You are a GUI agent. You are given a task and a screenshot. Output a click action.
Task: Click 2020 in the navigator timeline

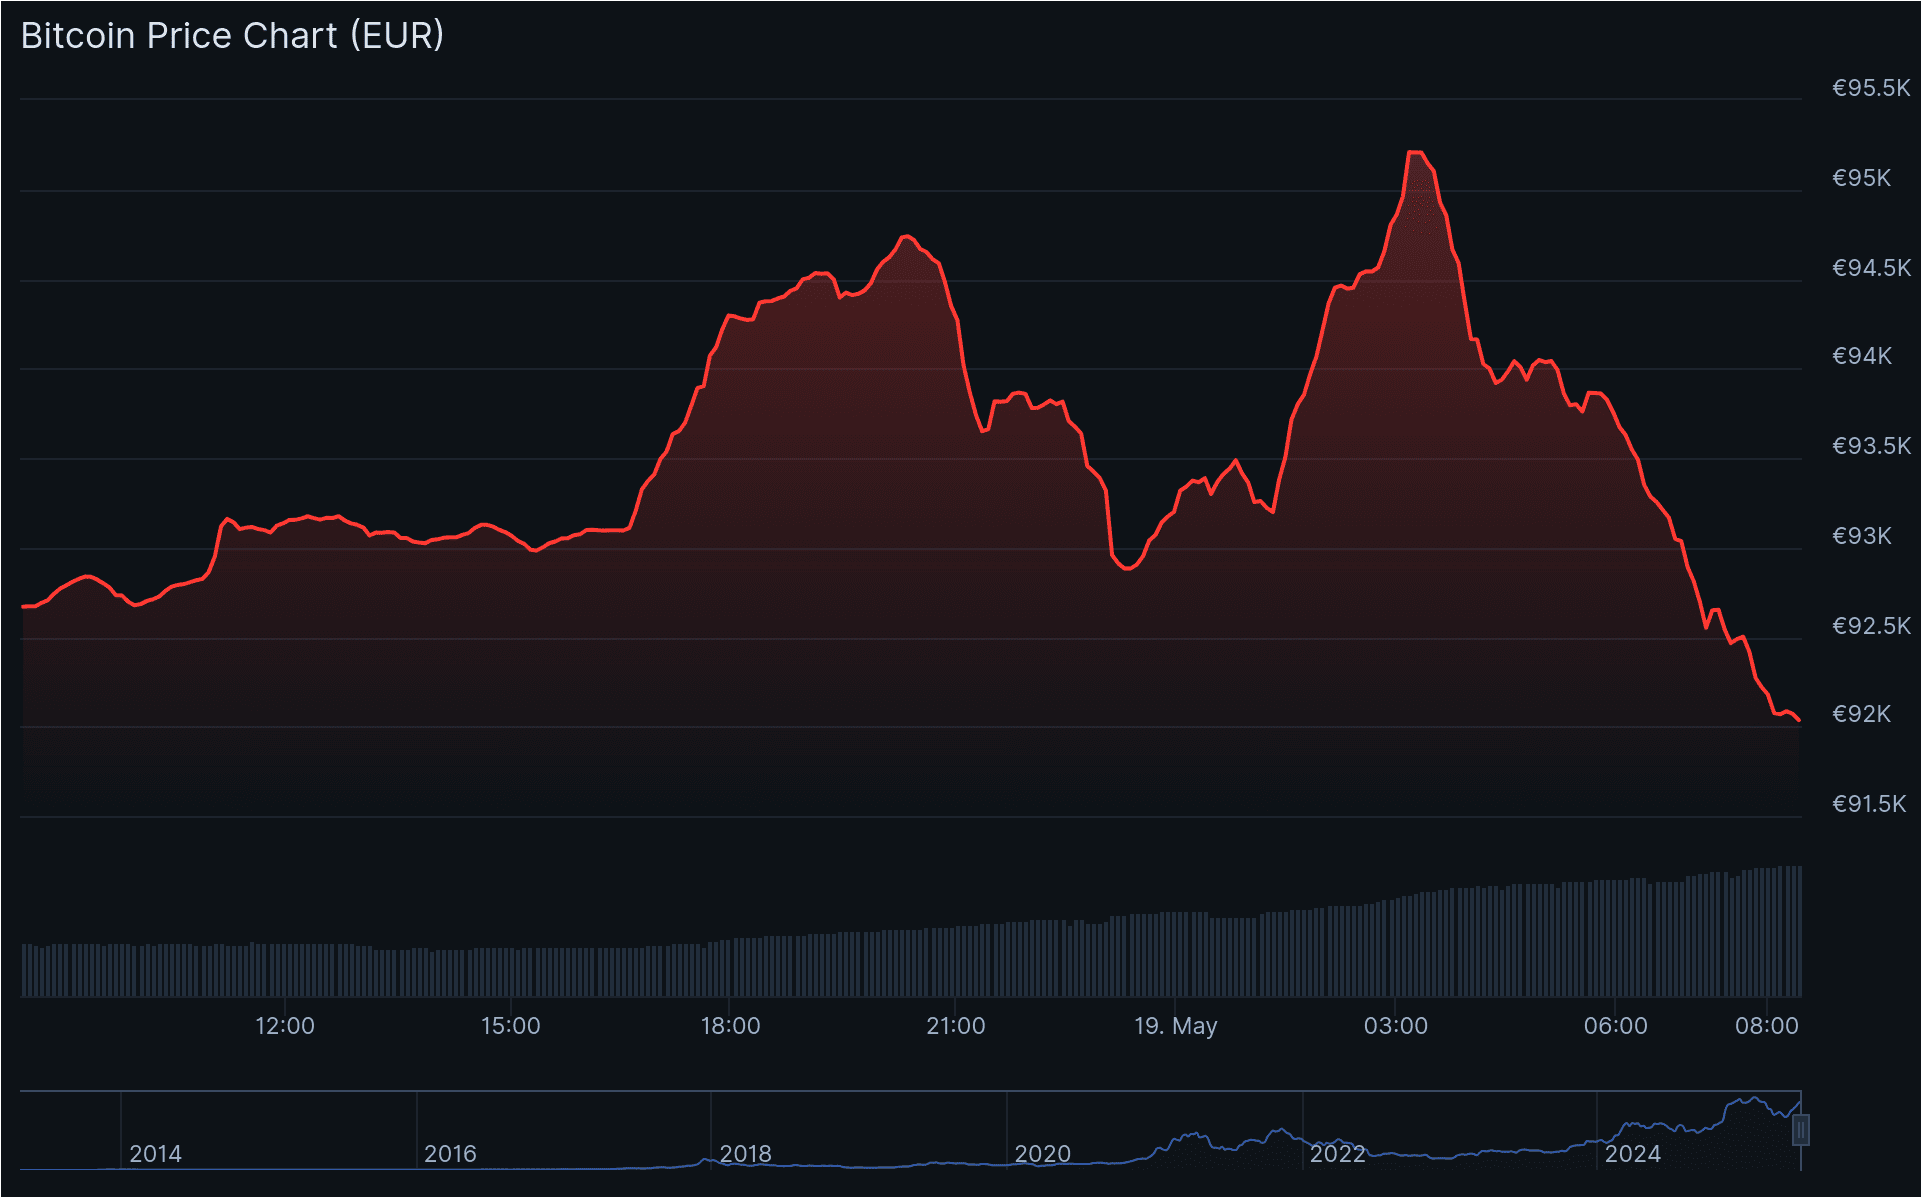(1044, 1155)
